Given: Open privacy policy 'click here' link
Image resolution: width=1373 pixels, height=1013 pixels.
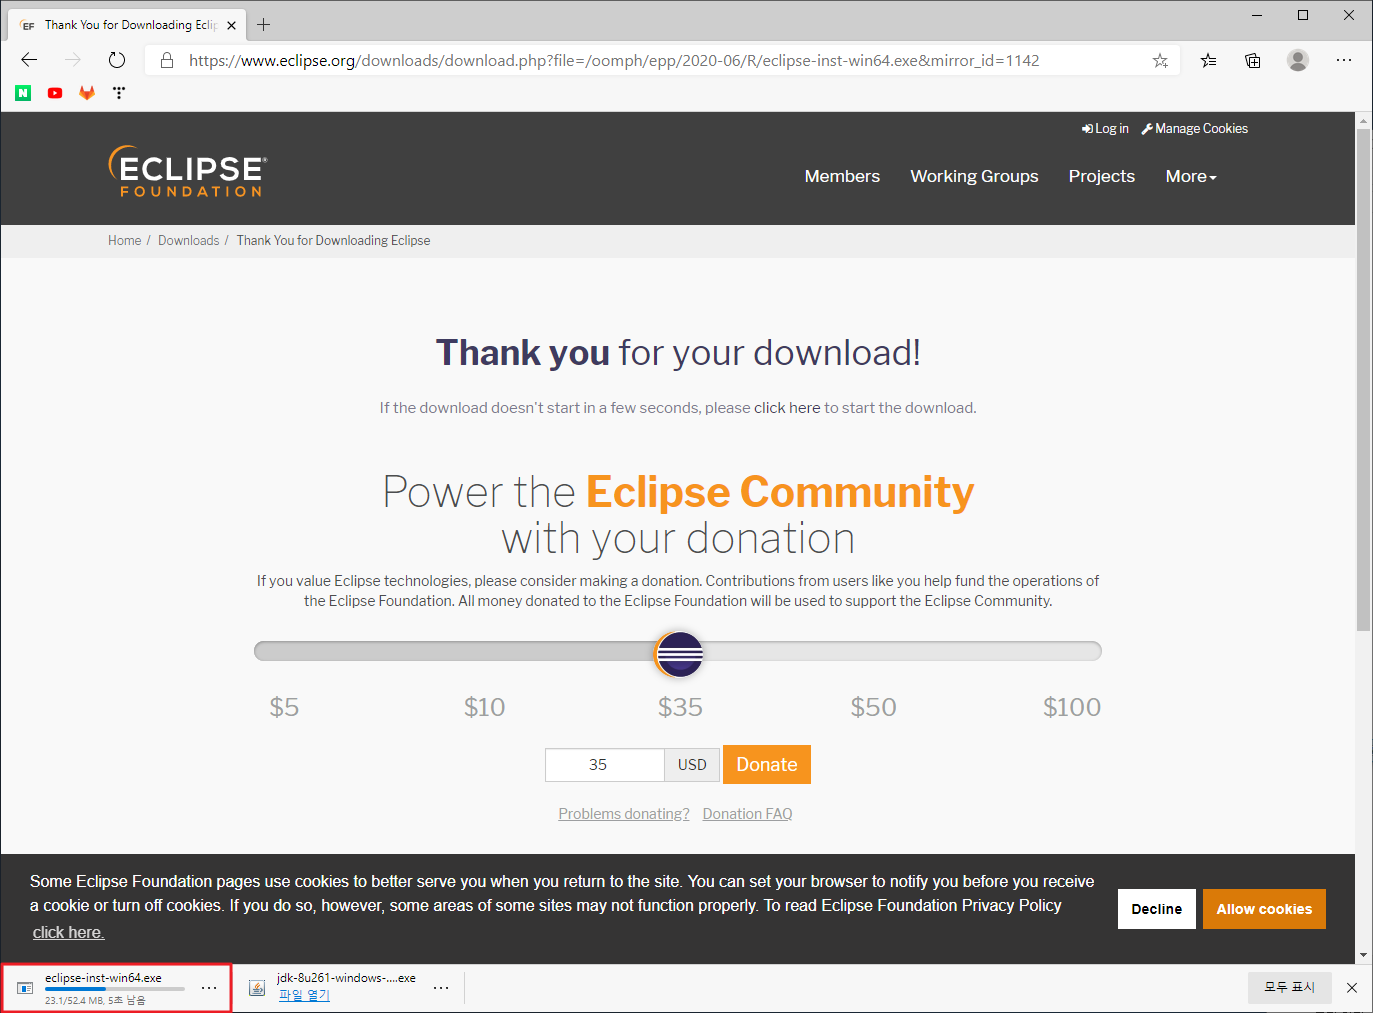Looking at the screenshot, I should [x=68, y=932].
